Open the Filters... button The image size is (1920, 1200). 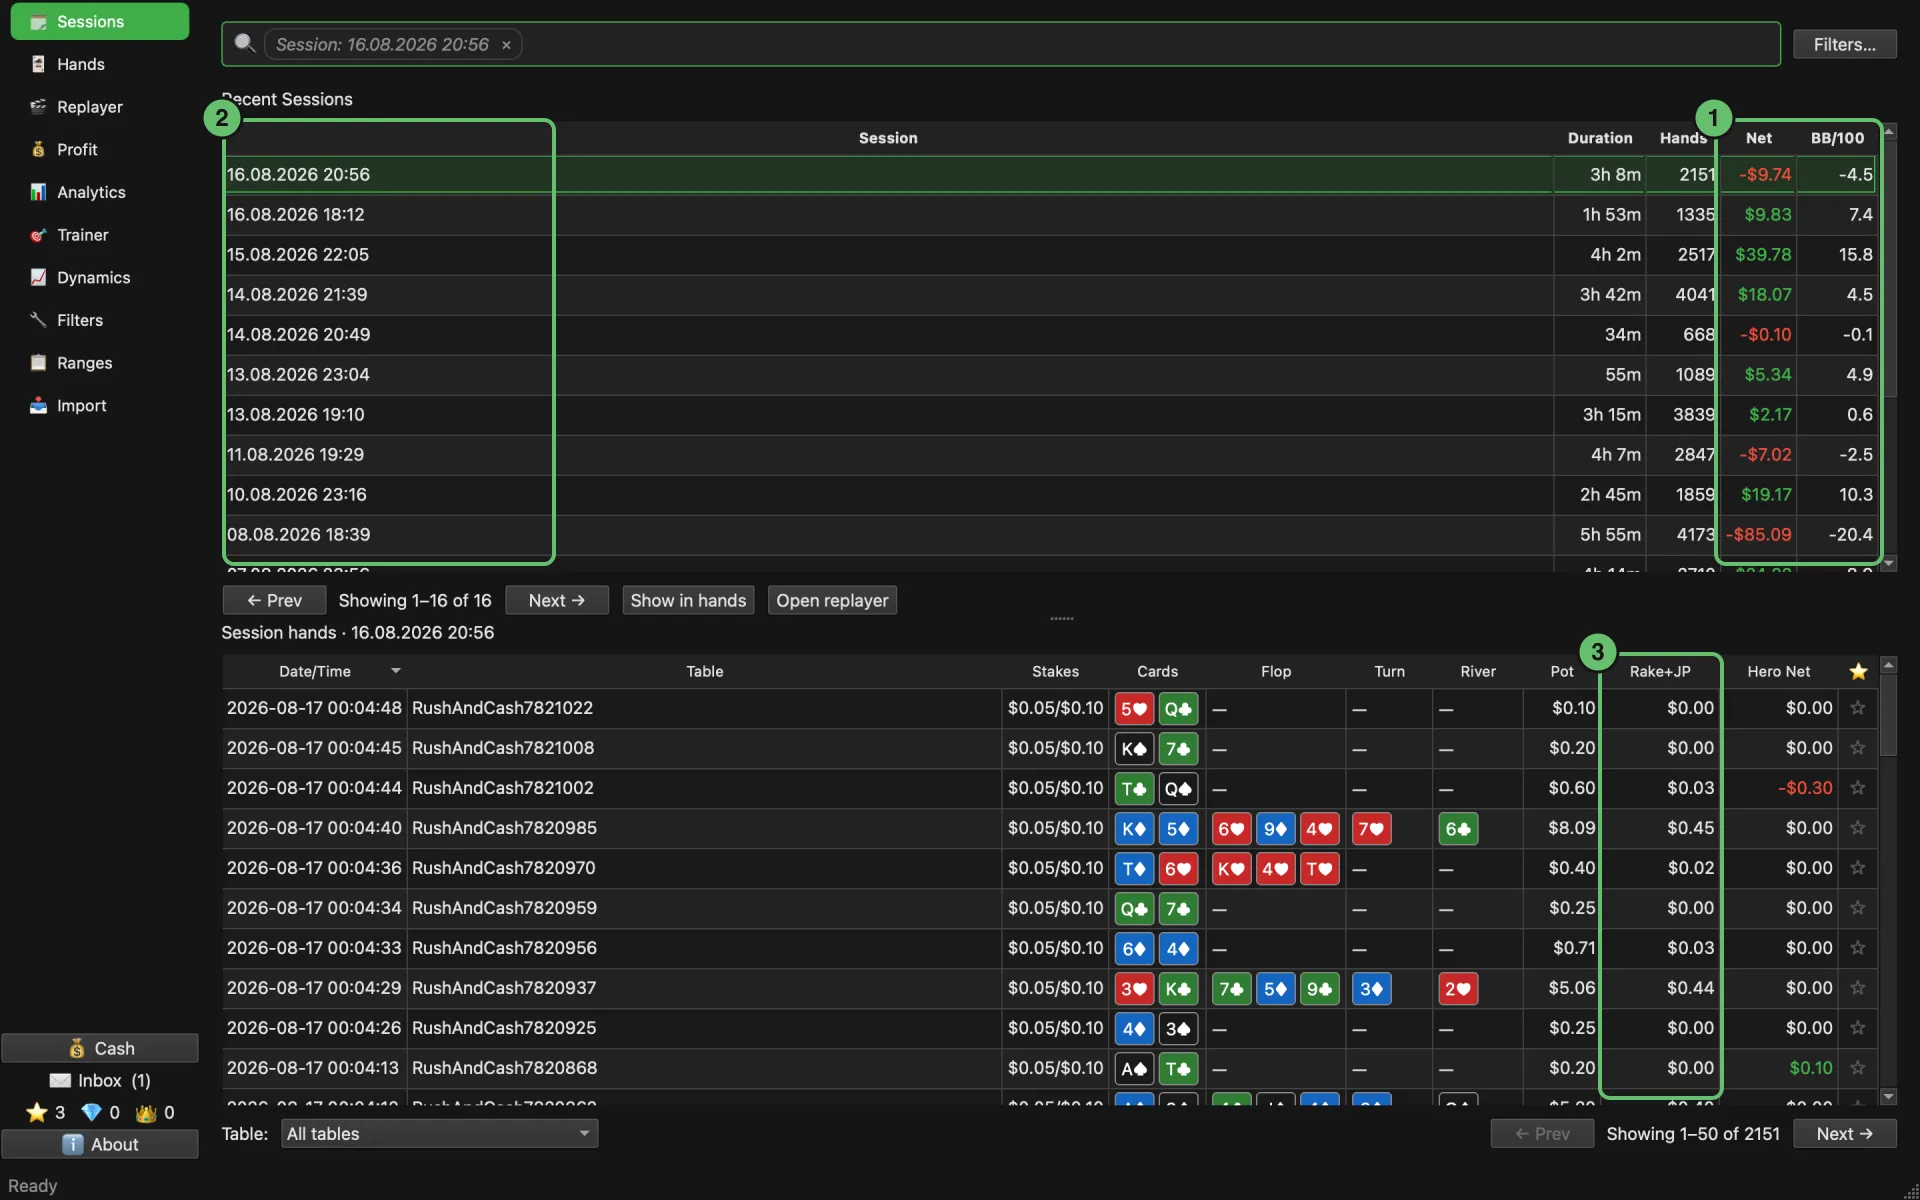(x=1844, y=44)
